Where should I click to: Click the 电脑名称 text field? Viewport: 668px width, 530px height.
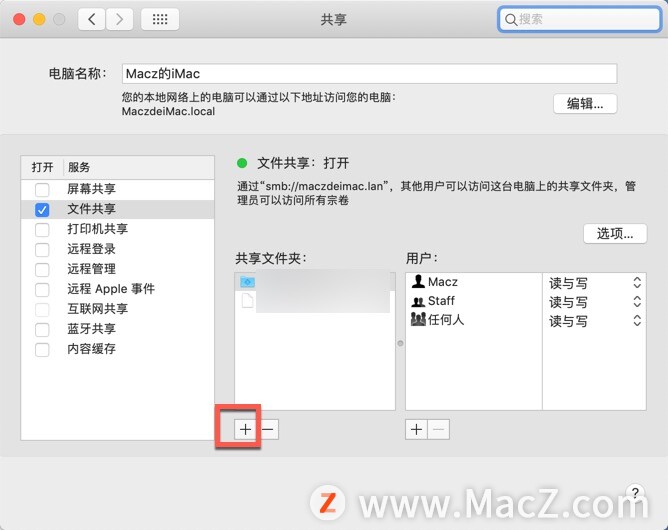[369, 74]
